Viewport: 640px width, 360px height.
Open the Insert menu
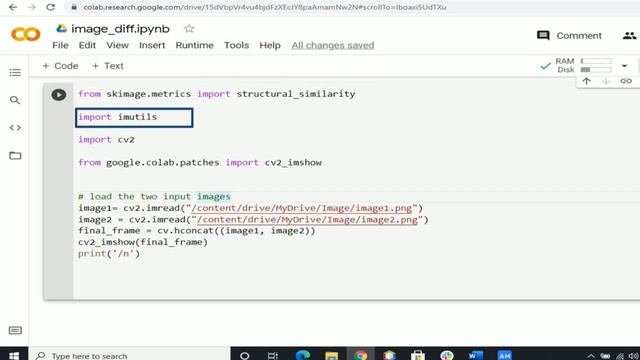(152, 45)
